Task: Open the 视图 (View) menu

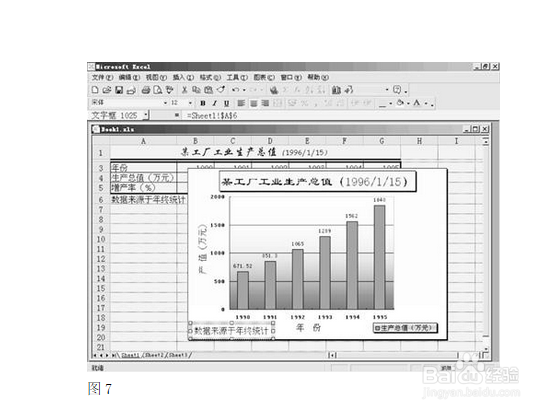Action: pyautogui.click(x=156, y=77)
